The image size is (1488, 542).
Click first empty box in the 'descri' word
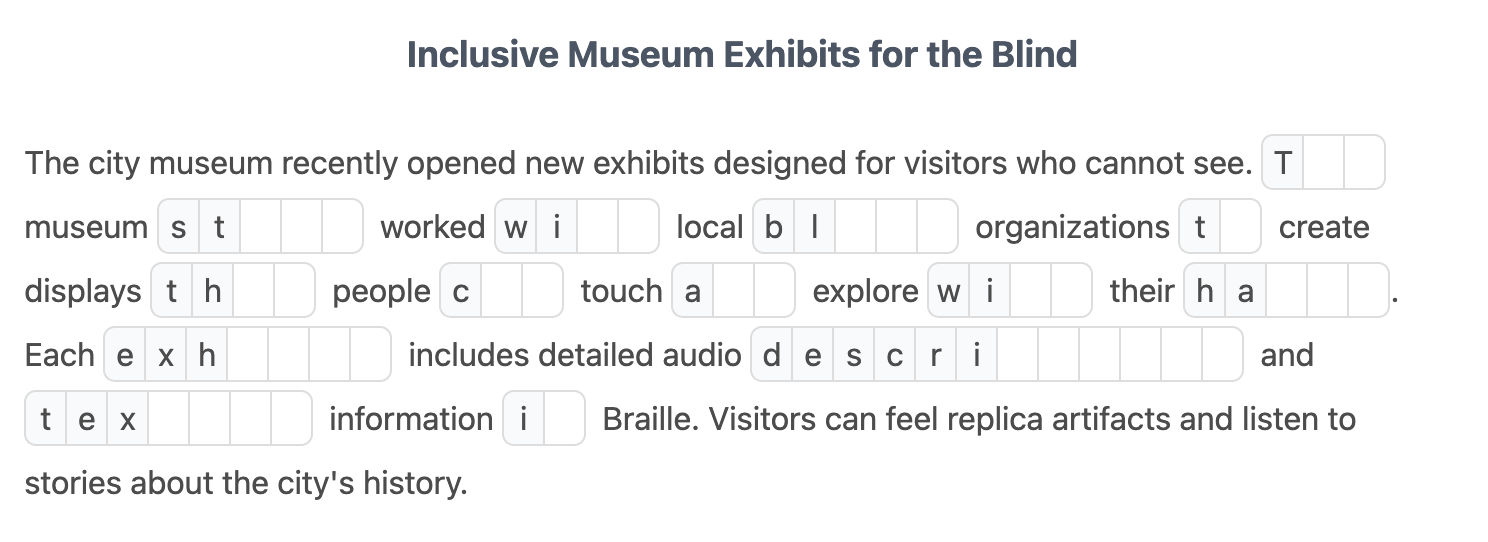coord(1017,355)
